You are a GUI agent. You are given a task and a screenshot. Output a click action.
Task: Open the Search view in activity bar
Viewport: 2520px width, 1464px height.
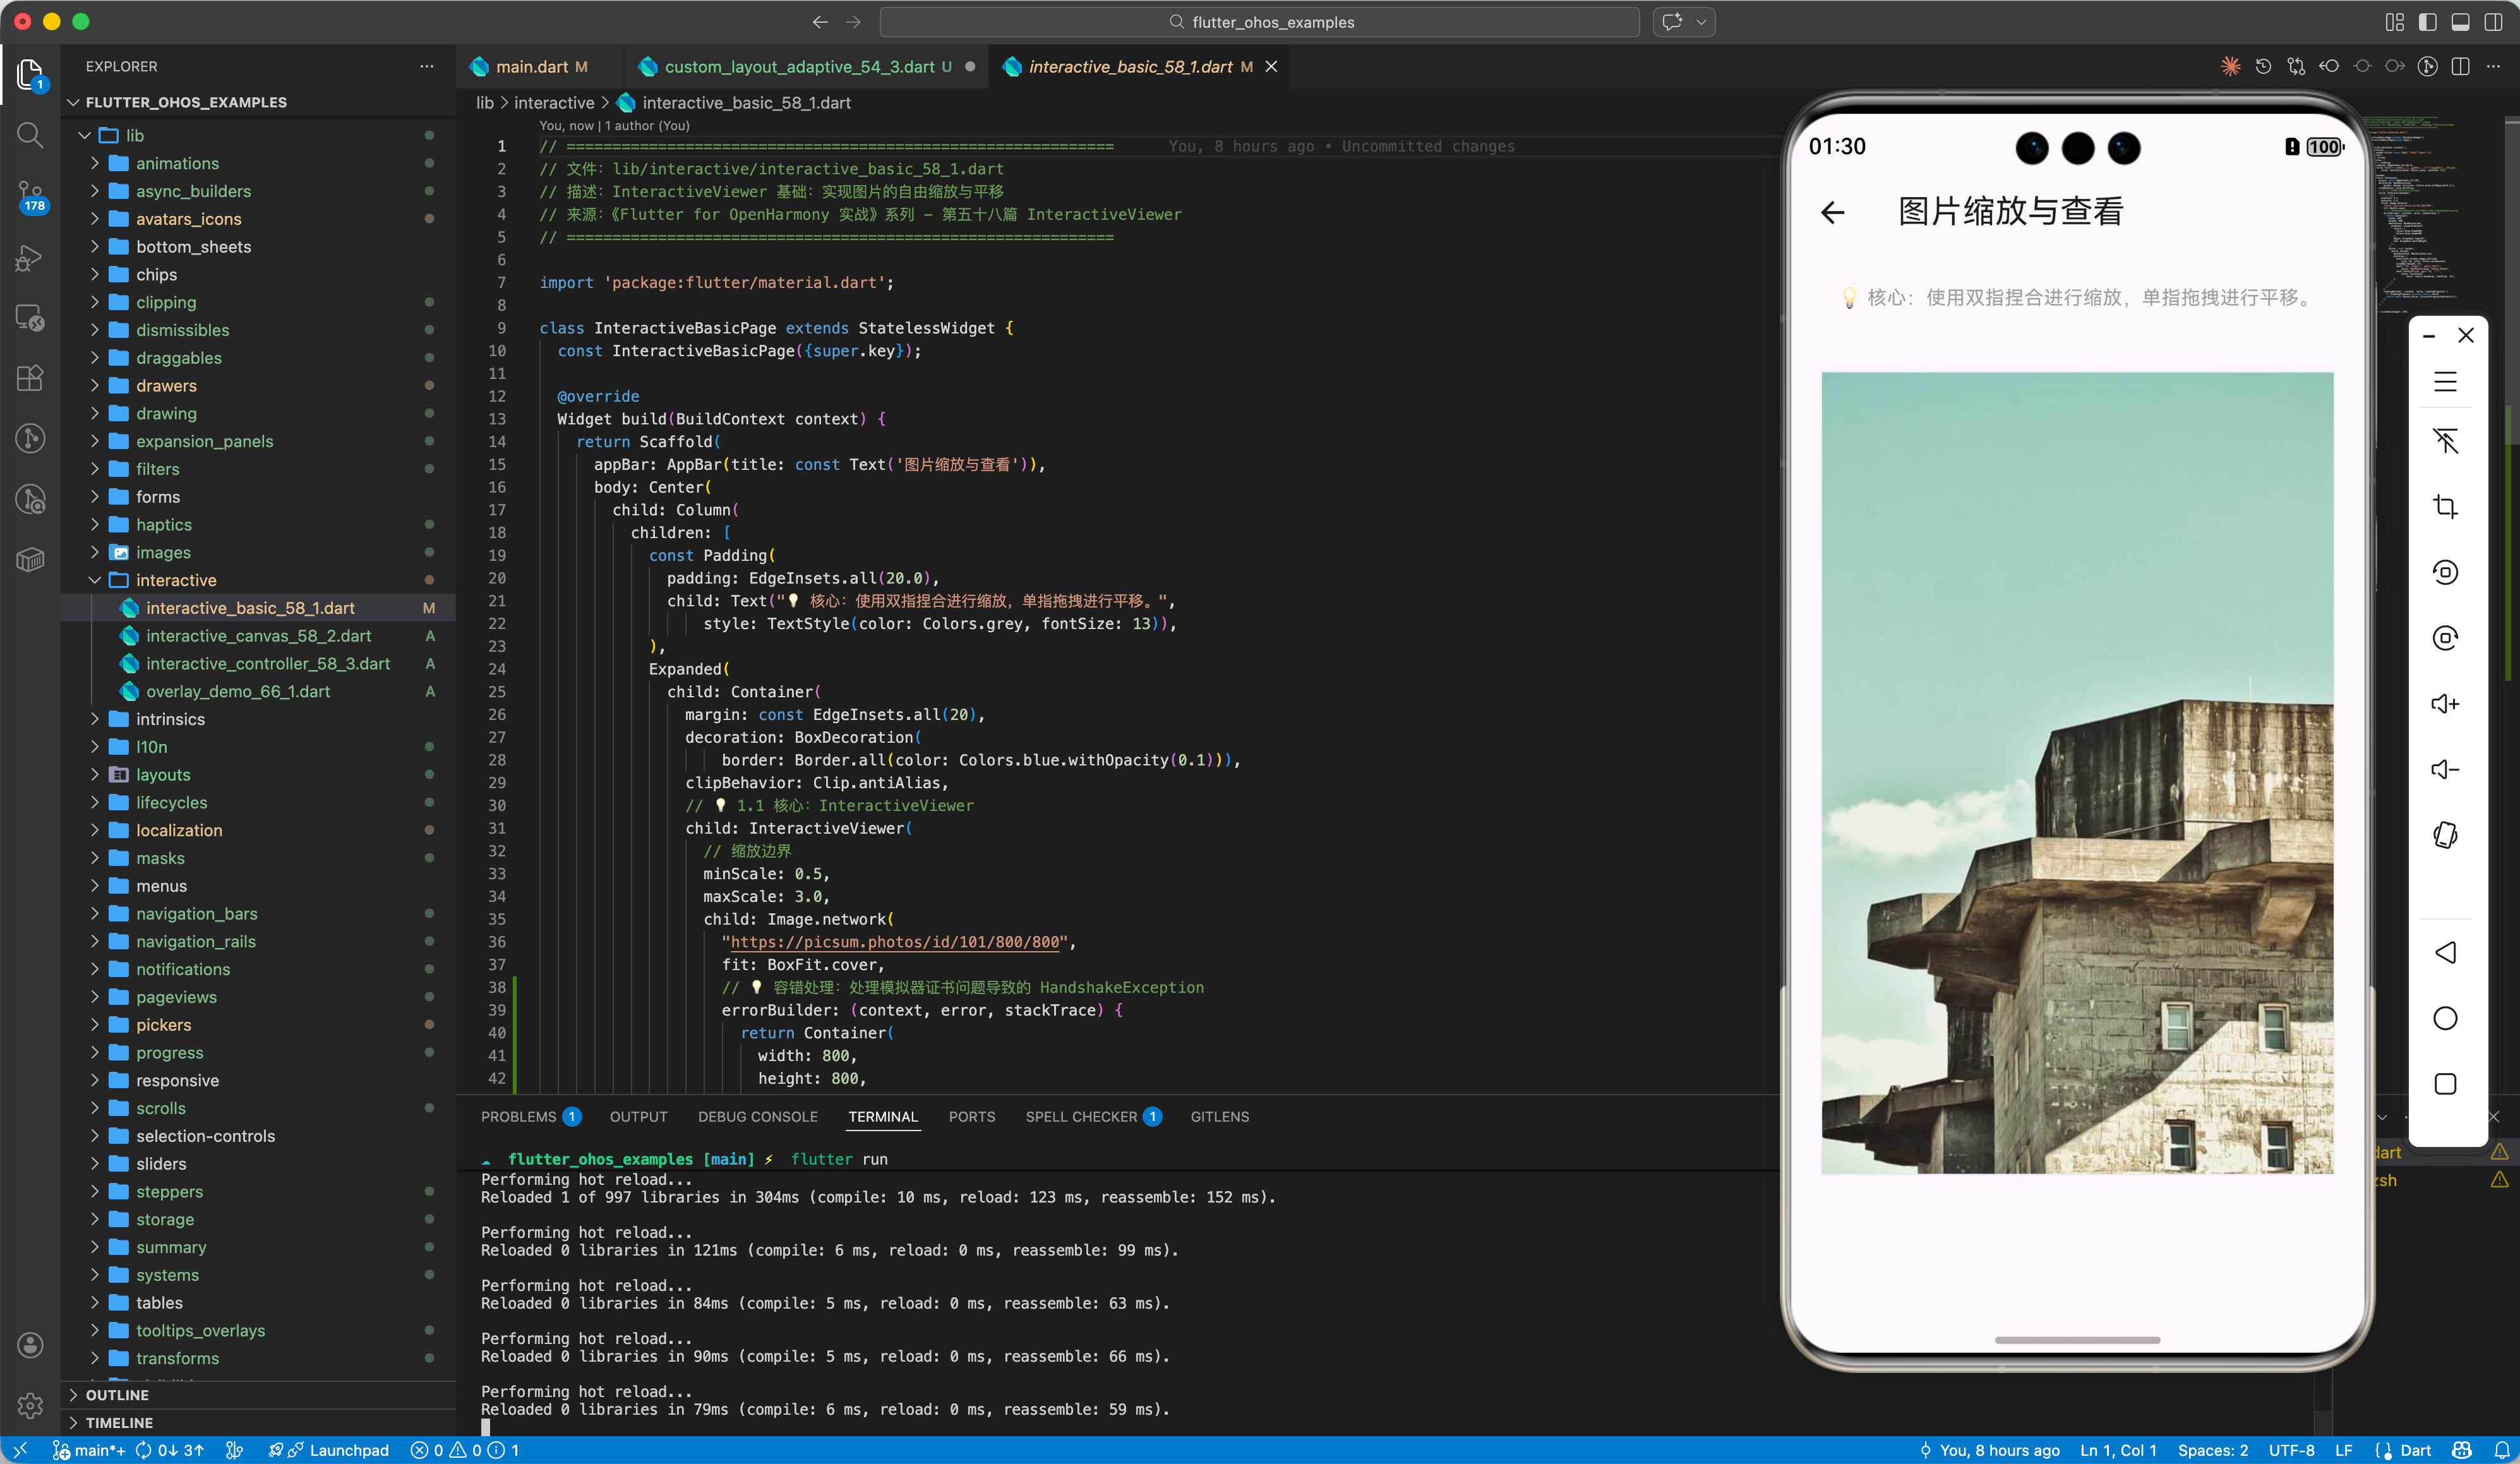[x=30, y=135]
